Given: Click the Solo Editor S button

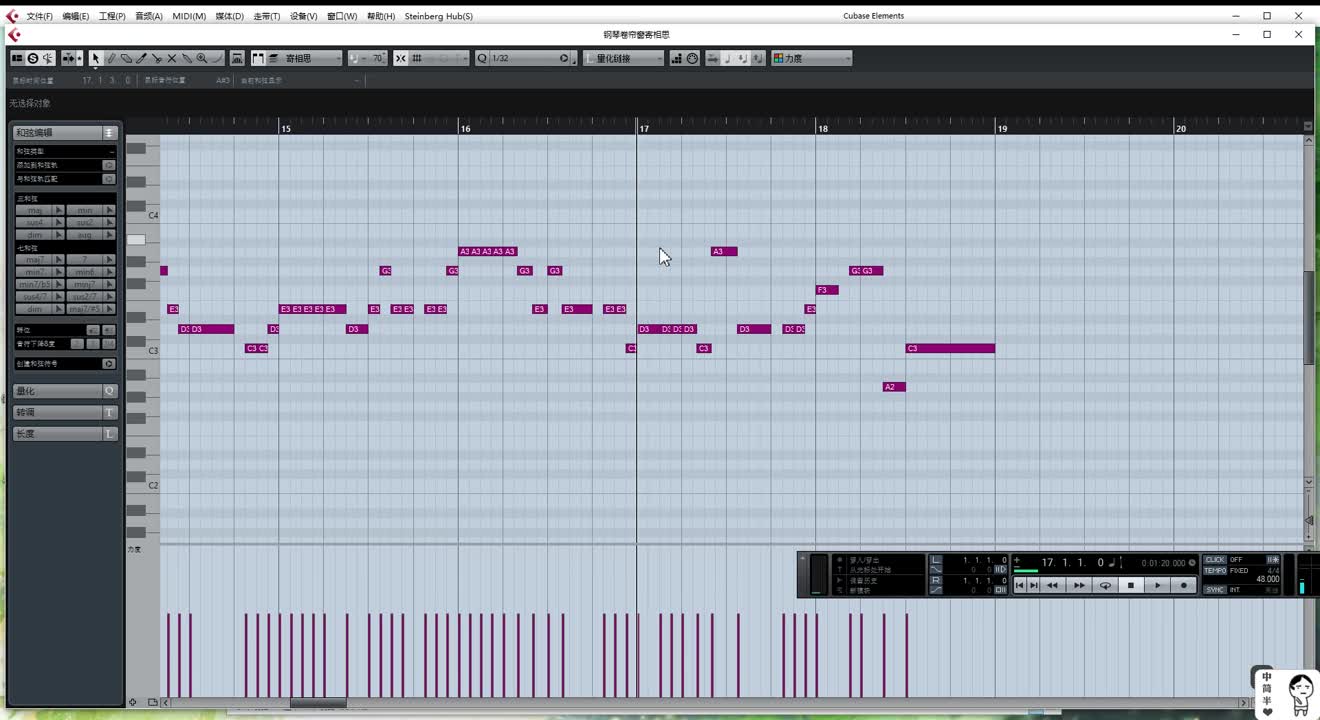Looking at the screenshot, I should coord(32,58).
